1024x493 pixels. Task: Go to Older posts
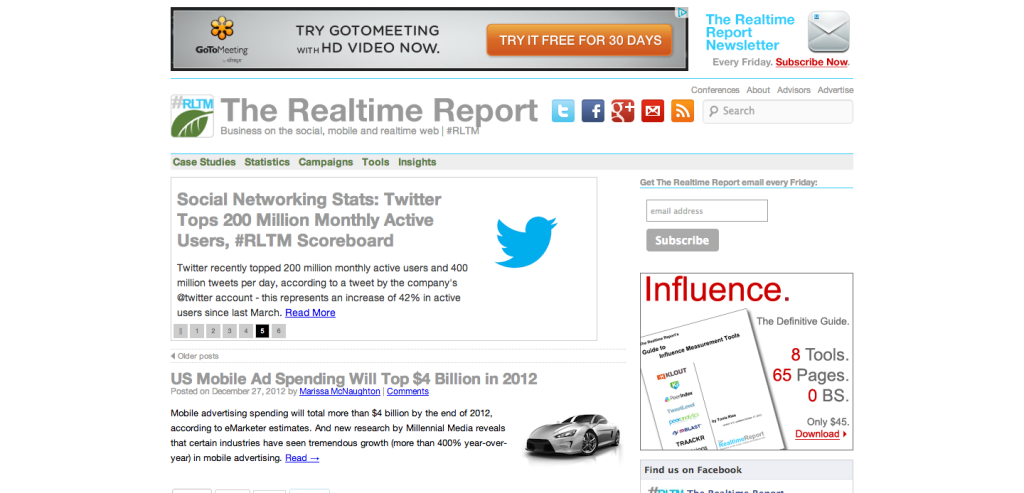coord(195,356)
